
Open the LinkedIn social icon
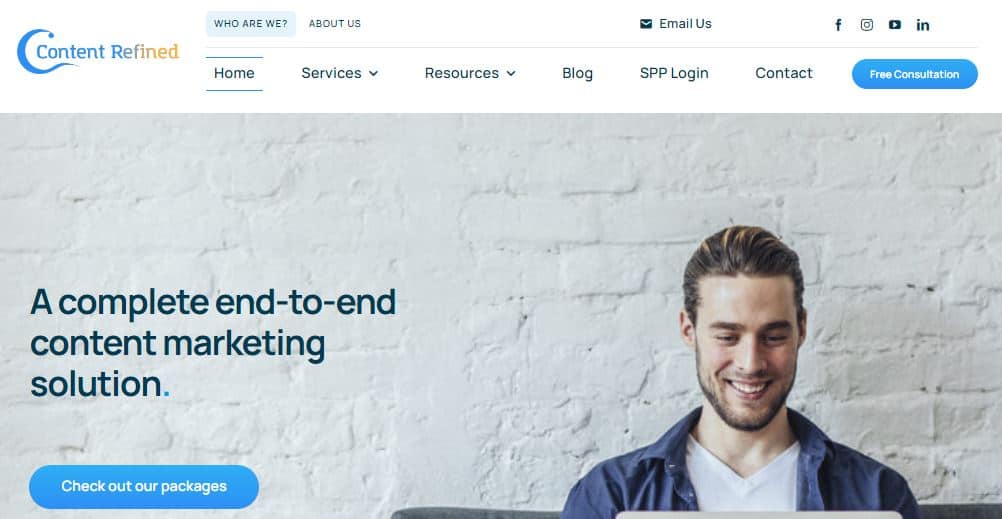923,25
